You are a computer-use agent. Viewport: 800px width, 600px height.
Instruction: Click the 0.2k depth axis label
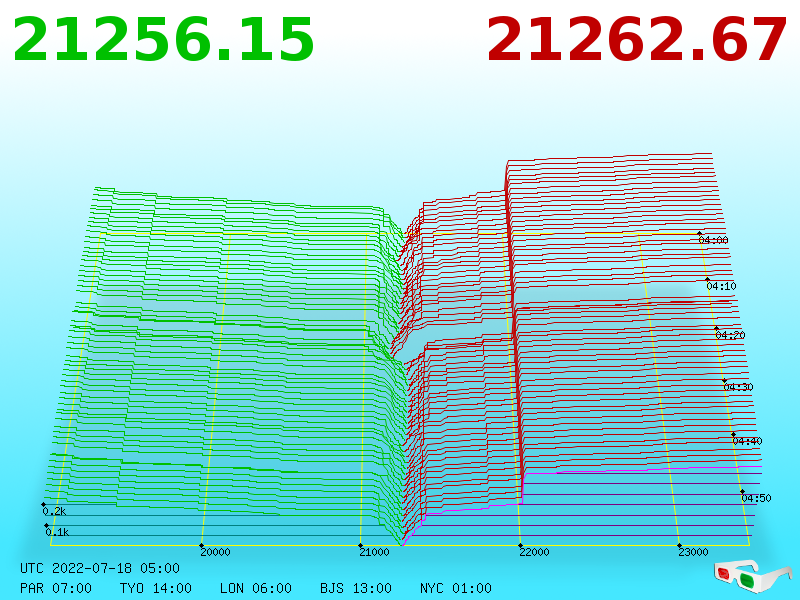click(x=55, y=511)
